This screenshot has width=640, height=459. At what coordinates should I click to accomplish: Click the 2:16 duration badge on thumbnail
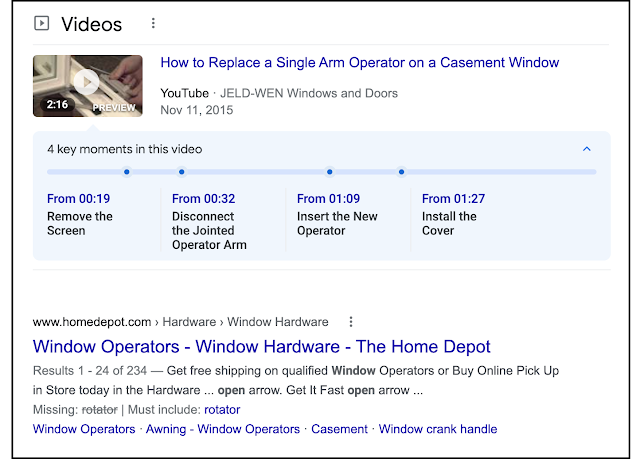pyautogui.click(x=57, y=104)
